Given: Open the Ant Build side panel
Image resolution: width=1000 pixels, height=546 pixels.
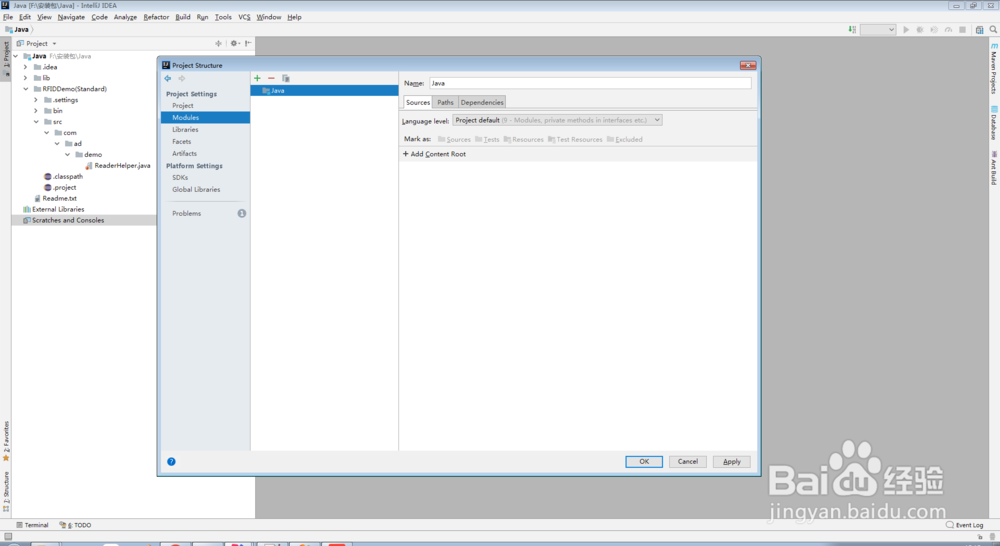Looking at the screenshot, I should click(x=994, y=168).
